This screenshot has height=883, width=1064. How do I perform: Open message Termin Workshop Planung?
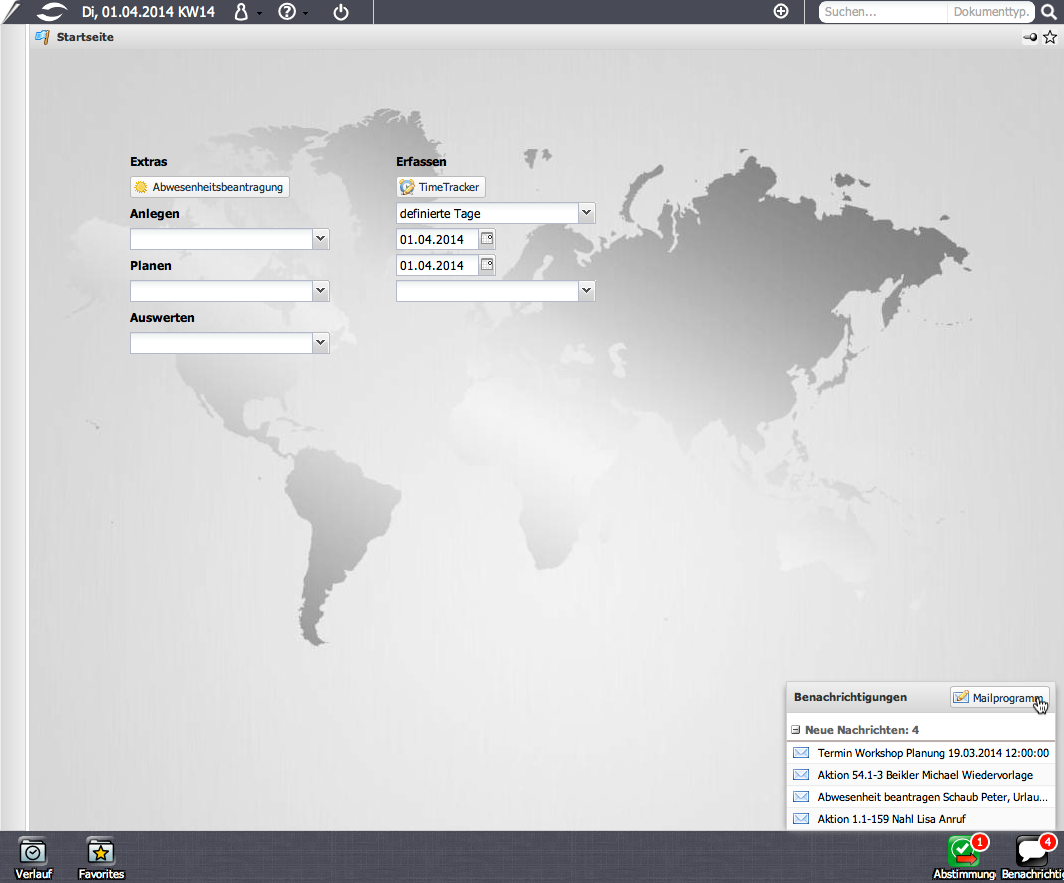pyautogui.click(x=932, y=752)
